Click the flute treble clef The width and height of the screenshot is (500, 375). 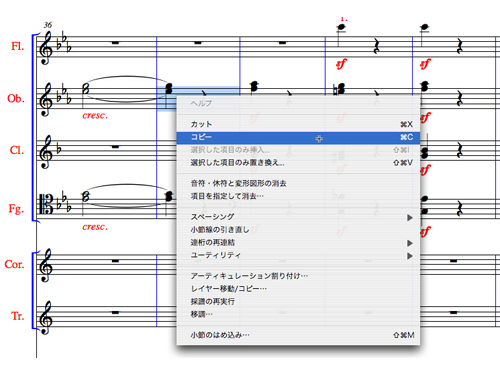point(46,48)
